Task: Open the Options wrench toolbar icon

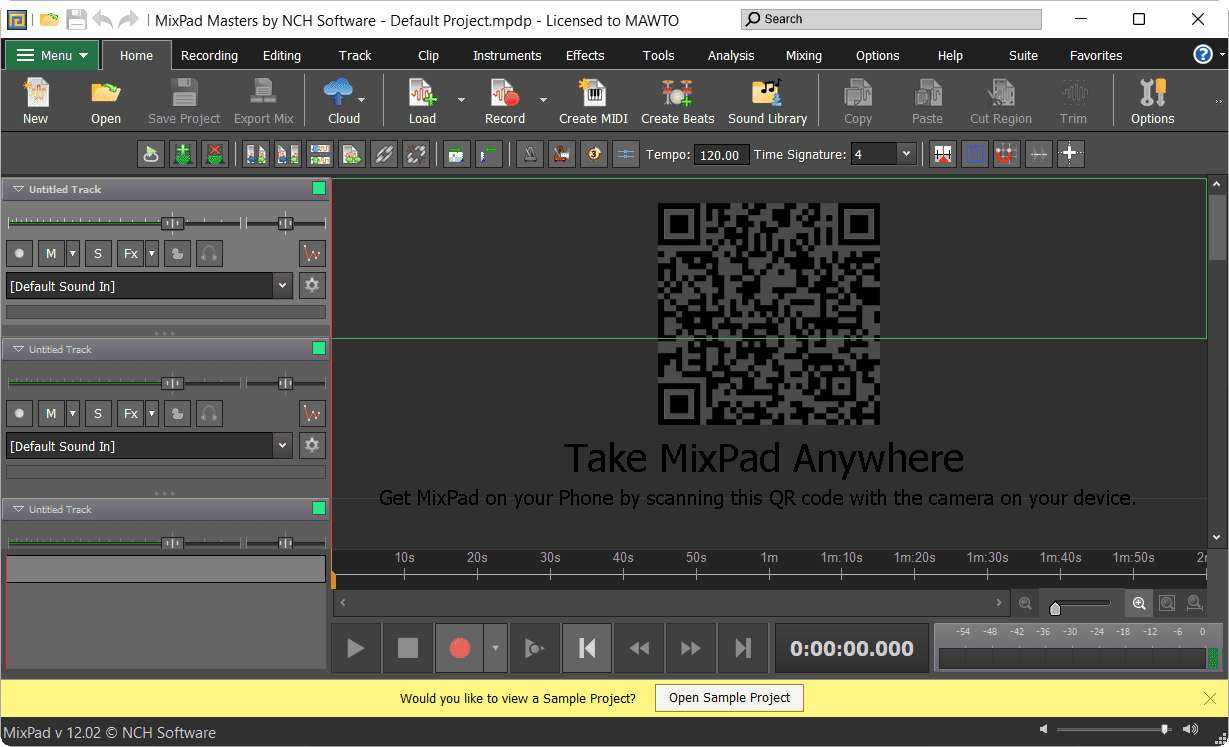Action: tap(1152, 101)
